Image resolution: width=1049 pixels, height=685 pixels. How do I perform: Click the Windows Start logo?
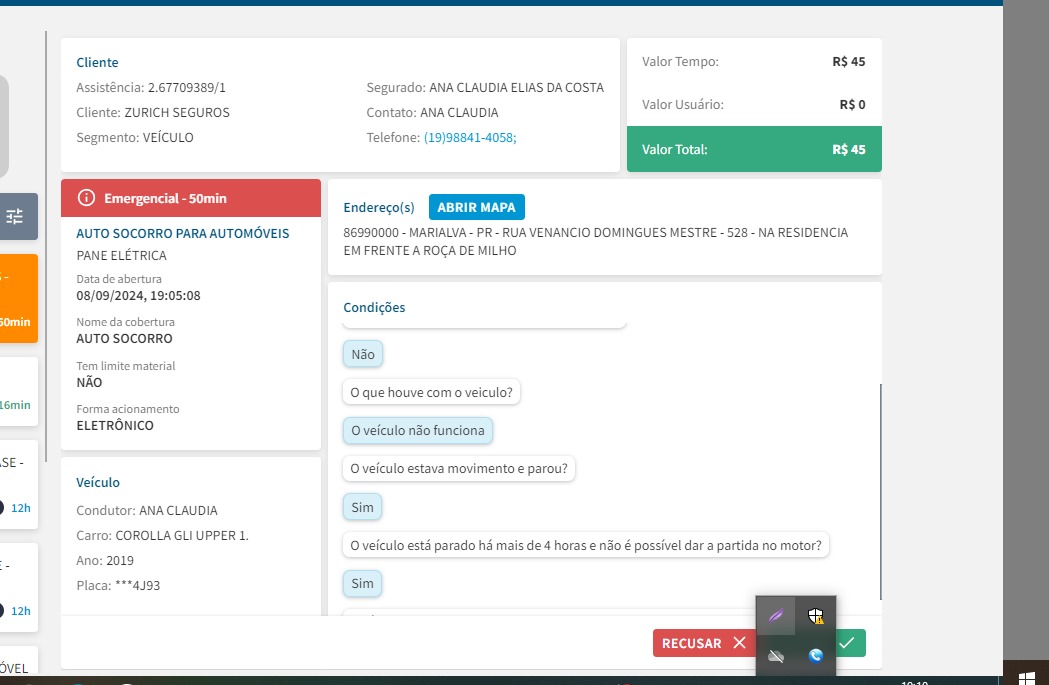1027,676
